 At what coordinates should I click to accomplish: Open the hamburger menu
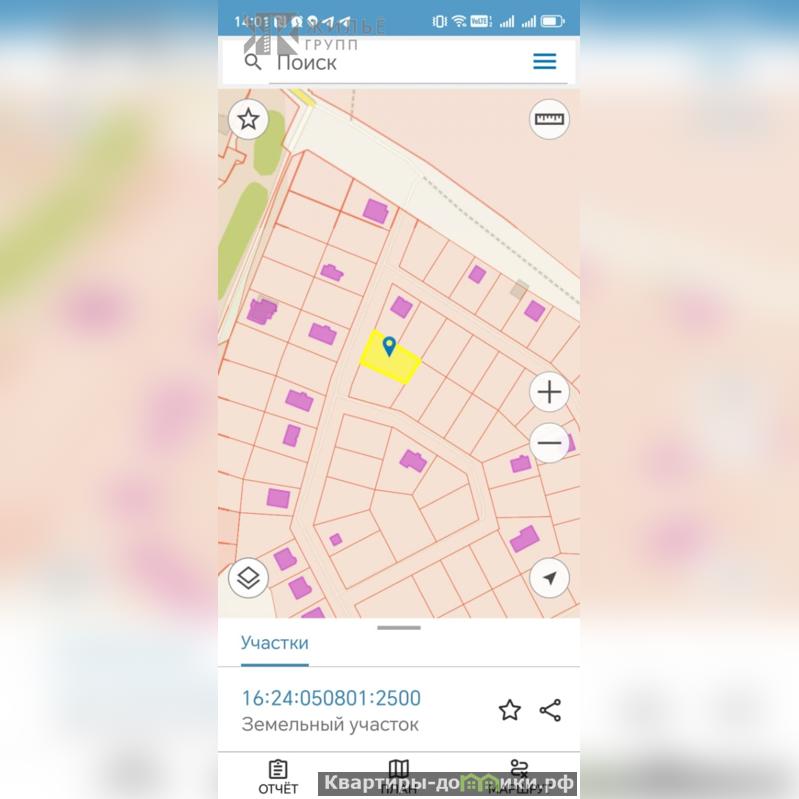544,62
